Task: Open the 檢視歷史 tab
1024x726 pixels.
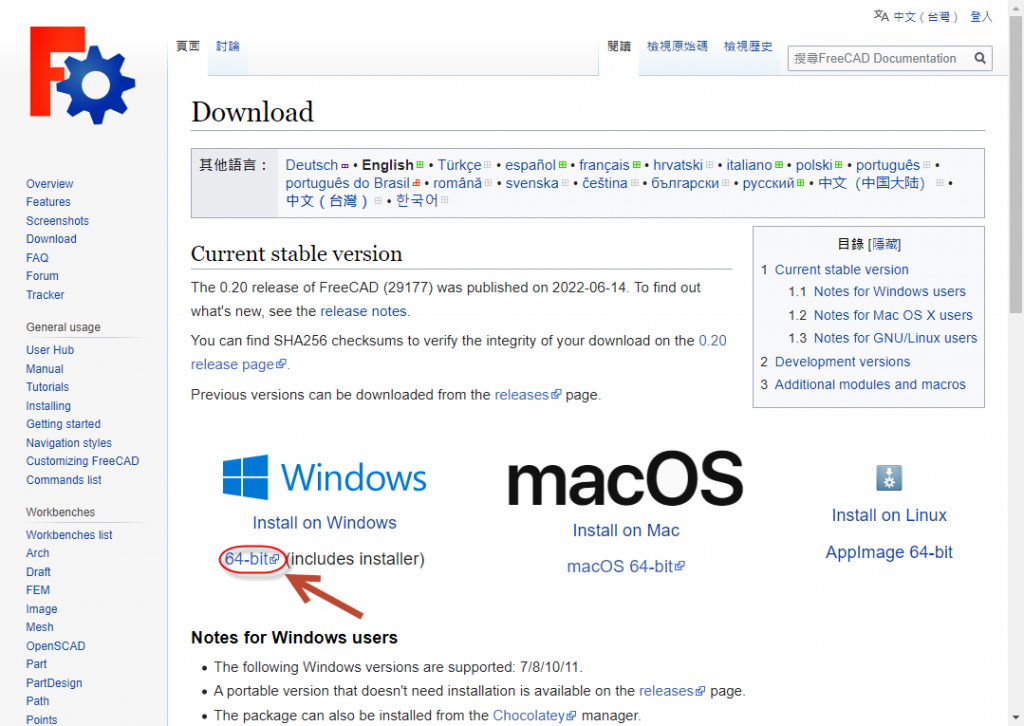Action: pos(748,46)
